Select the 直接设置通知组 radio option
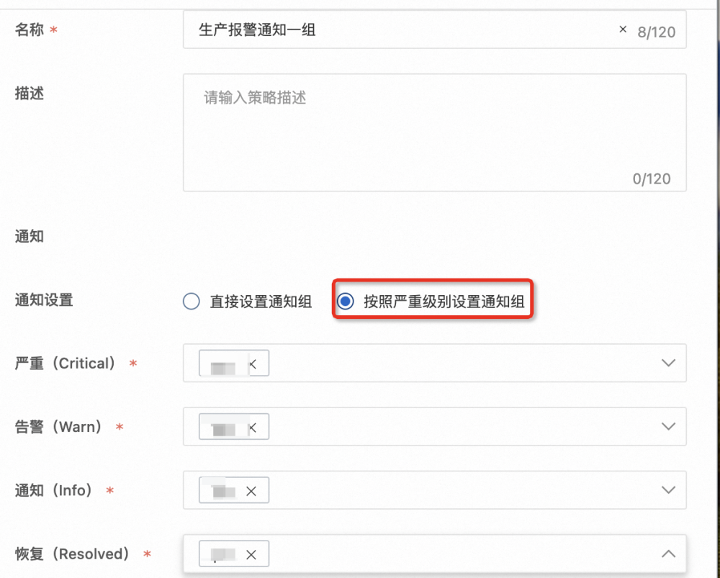This screenshot has height=578, width=720. [x=192, y=301]
